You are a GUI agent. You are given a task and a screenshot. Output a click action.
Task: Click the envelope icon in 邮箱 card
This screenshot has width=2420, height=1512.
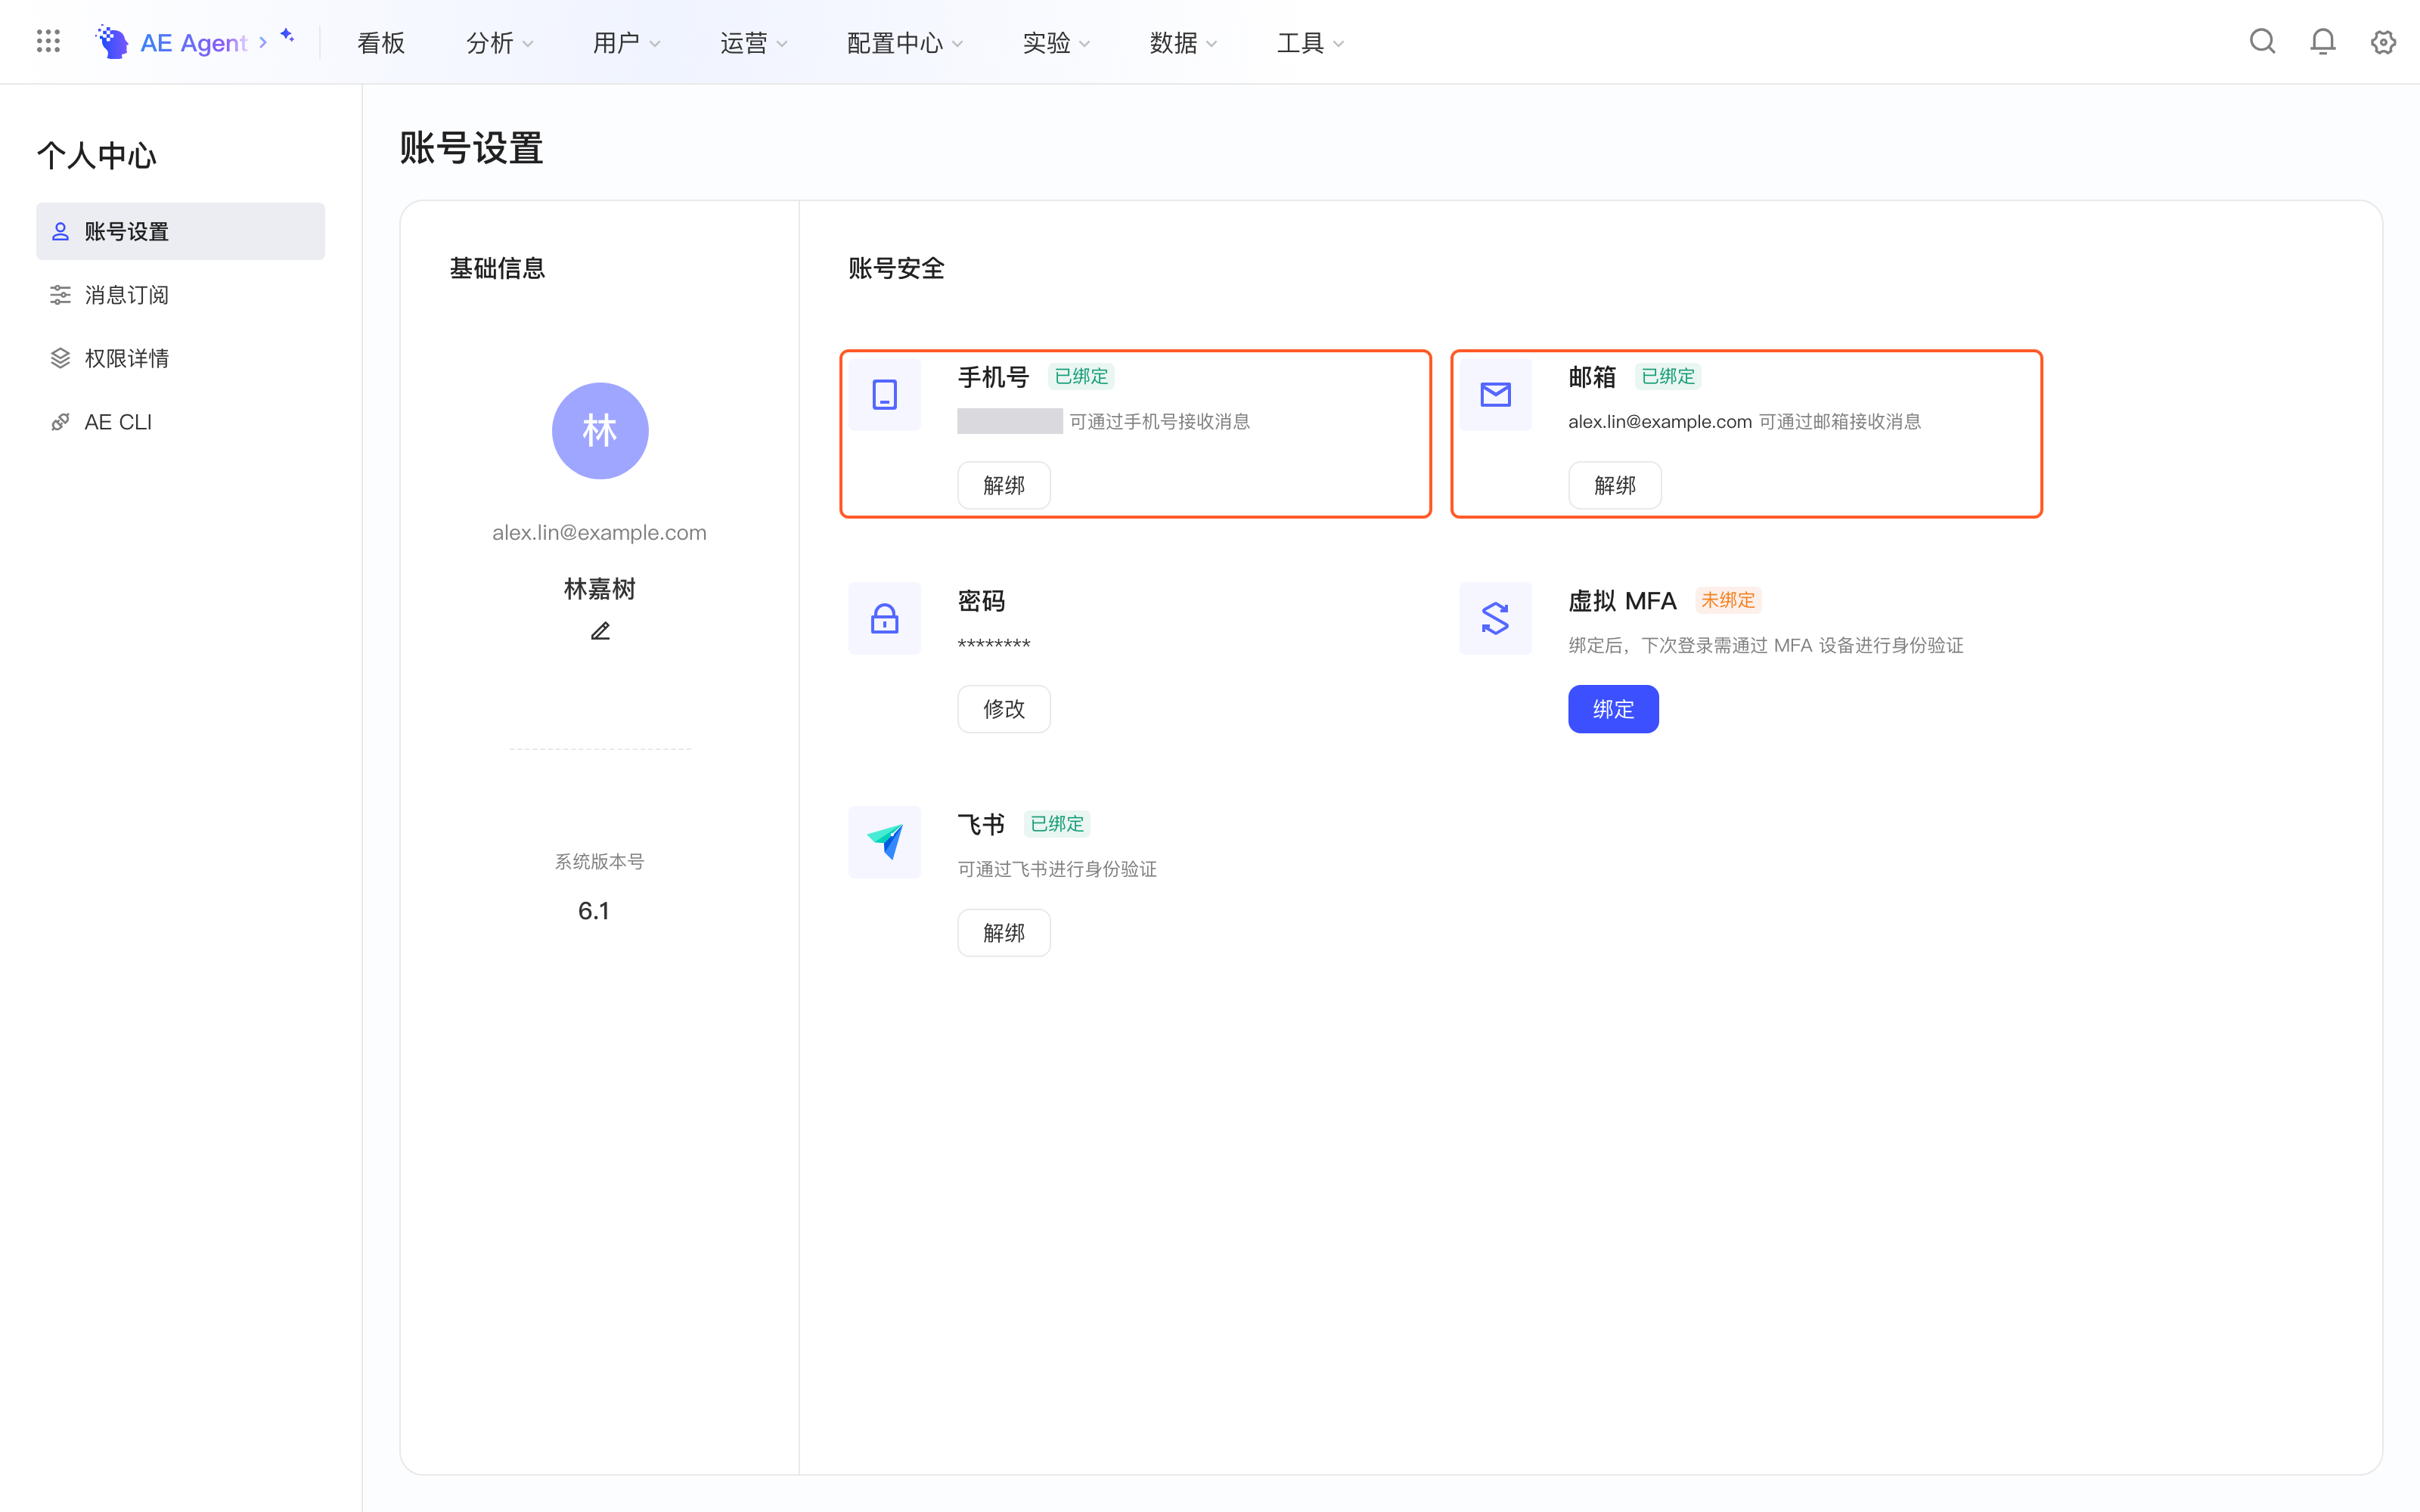point(1495,395)
